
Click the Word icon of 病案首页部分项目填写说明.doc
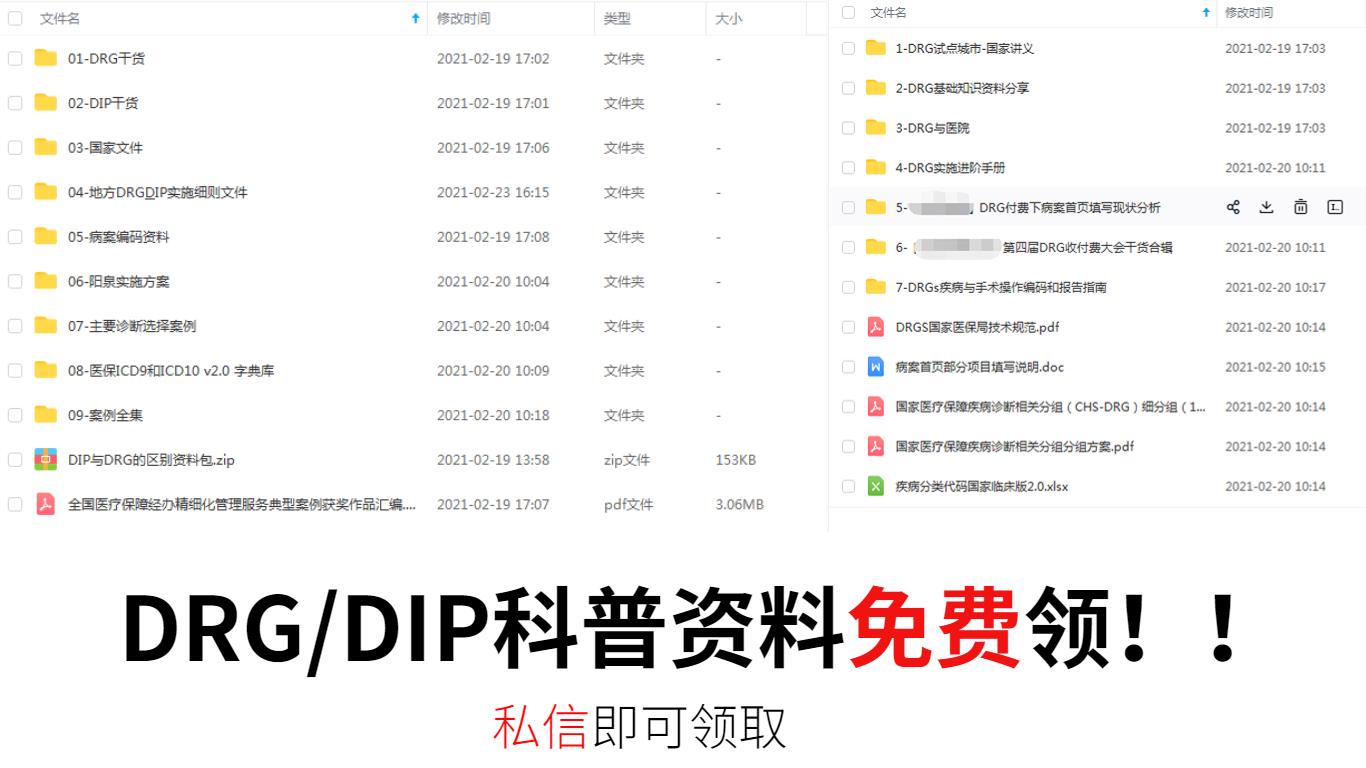point(874,367)
